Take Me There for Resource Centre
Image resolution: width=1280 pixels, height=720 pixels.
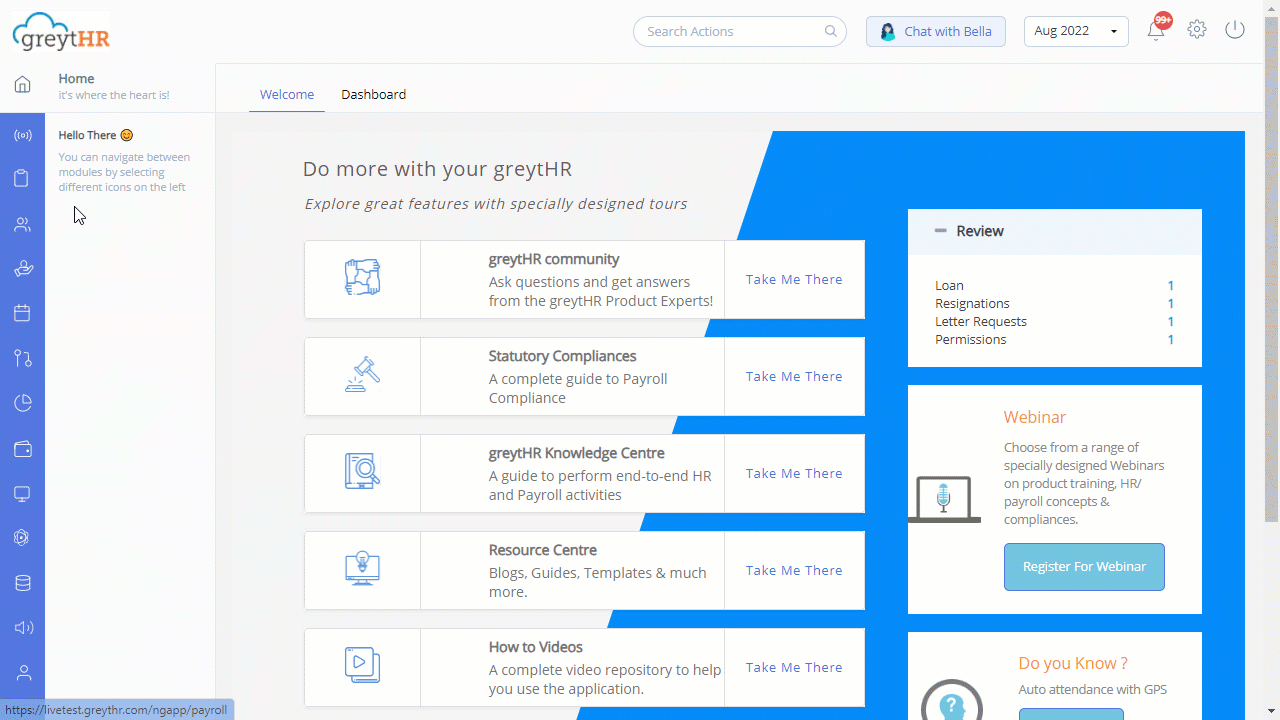click(794, 570)
